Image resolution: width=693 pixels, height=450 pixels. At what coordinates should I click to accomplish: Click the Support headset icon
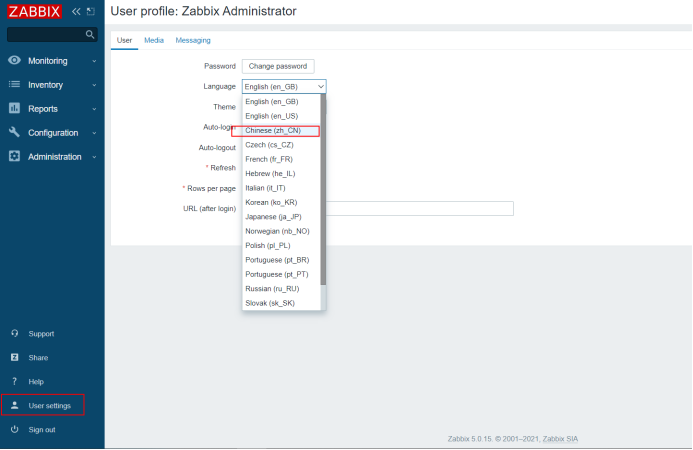coord(15,333)
